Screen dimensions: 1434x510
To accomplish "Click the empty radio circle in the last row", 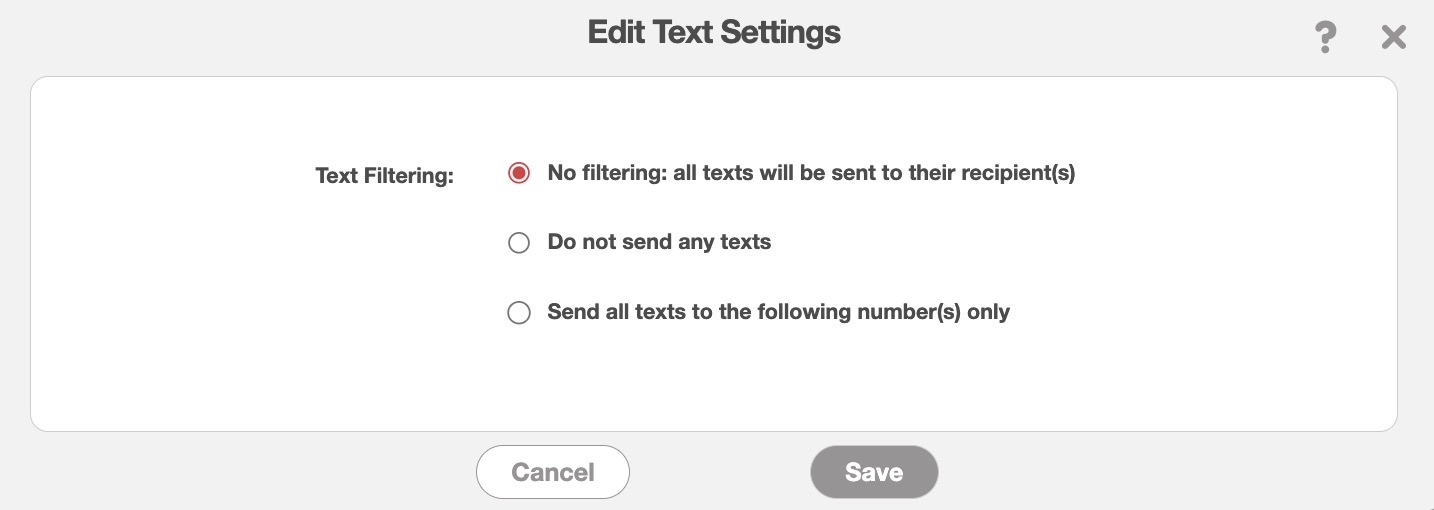I will [x=519, y=313].
